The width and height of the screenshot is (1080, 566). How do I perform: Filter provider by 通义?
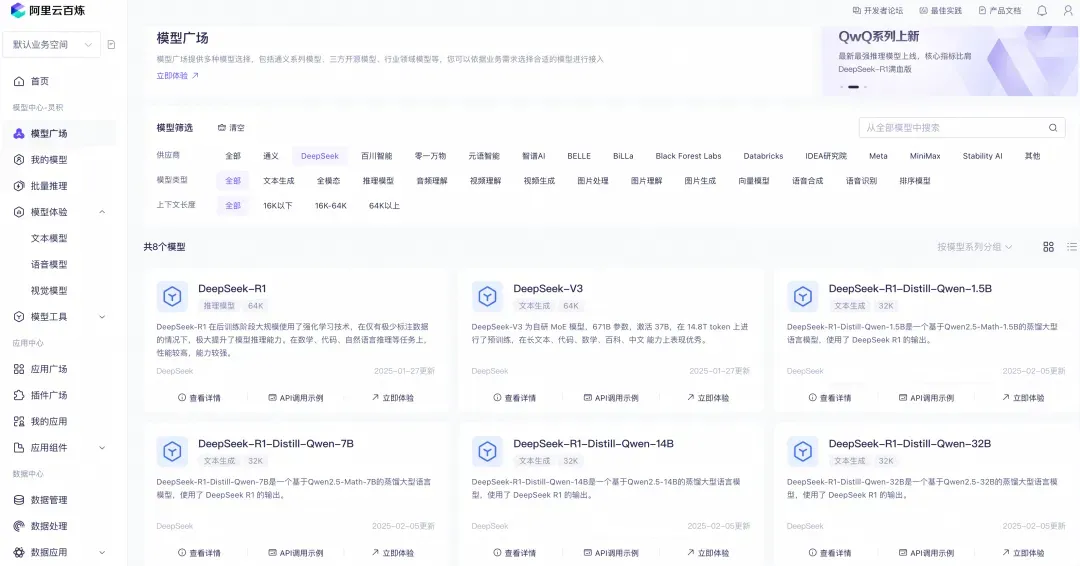(x=271, y=156)
